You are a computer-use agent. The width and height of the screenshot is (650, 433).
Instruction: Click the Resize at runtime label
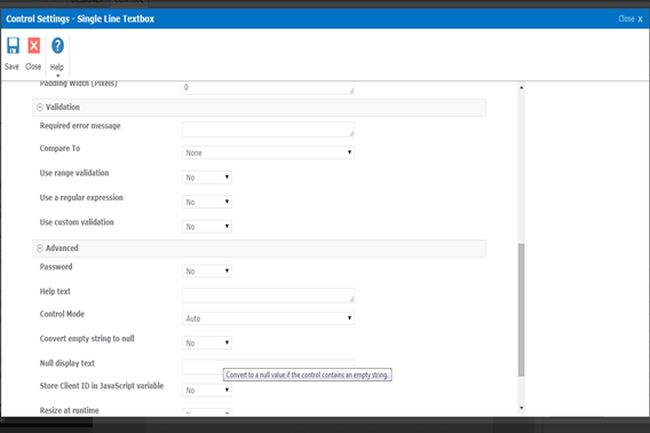pyautogui.click(x=69, y=411)
